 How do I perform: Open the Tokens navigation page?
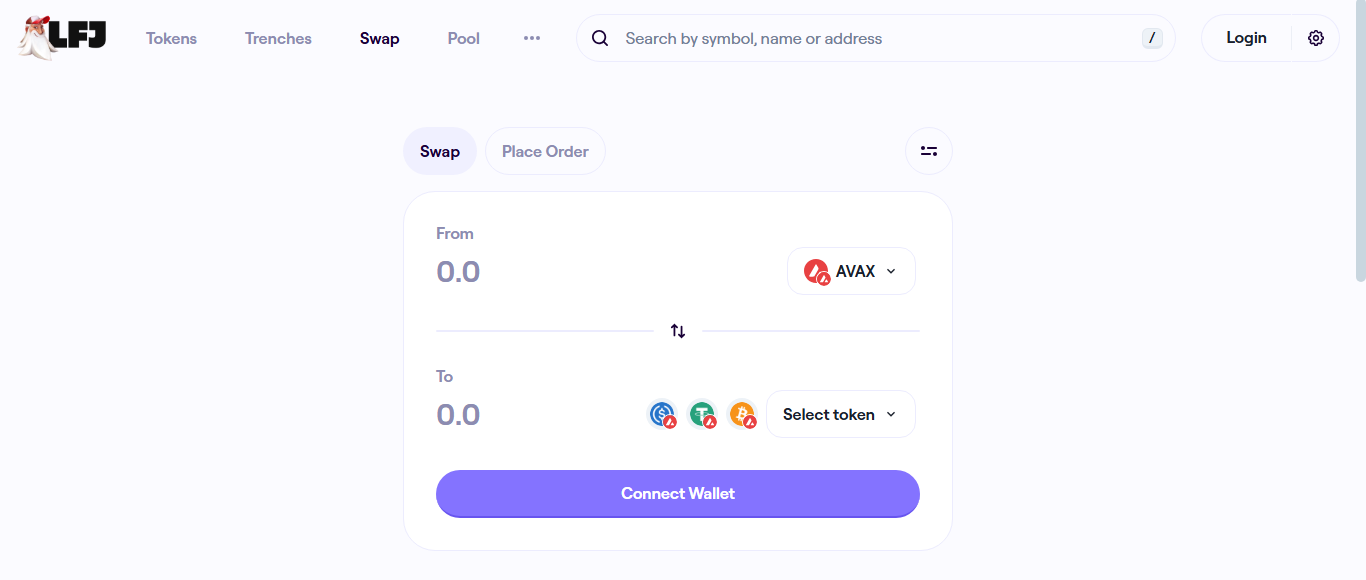[171, 39]
